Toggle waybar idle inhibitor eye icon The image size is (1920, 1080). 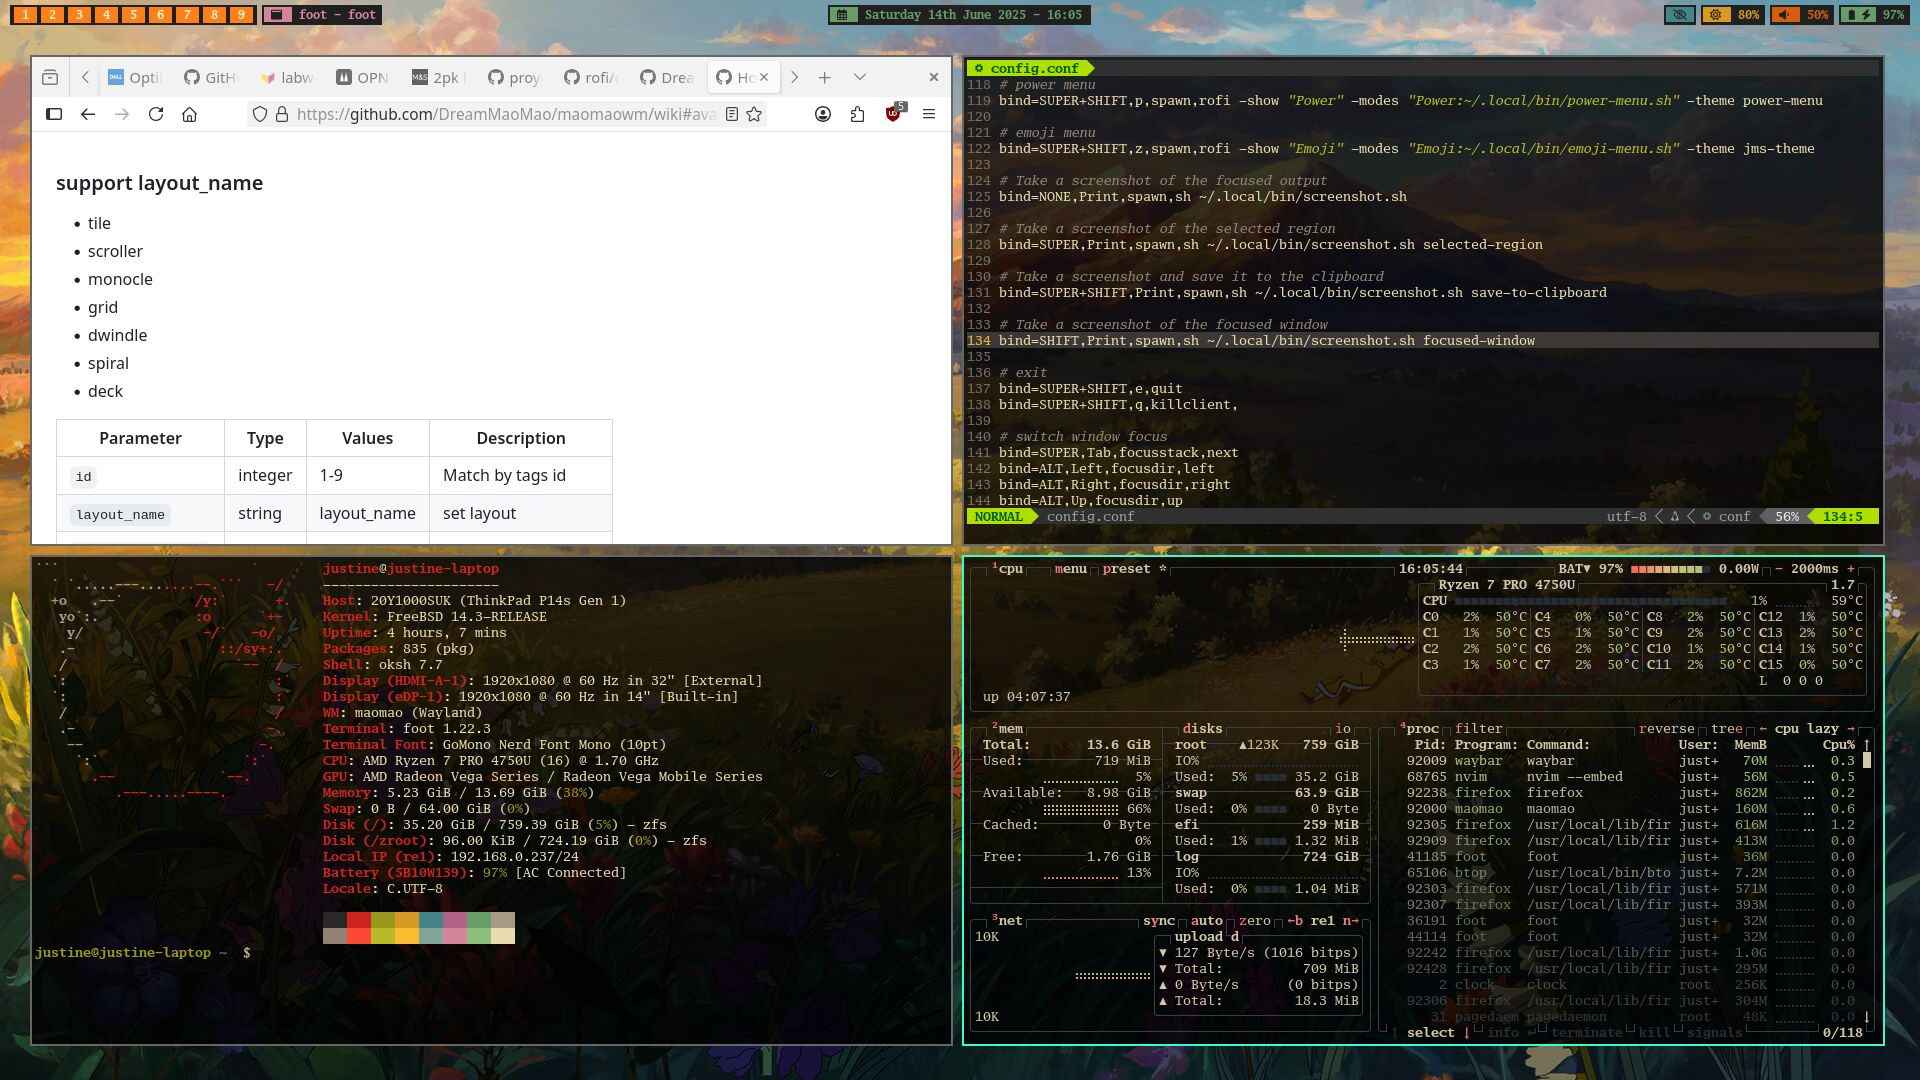coord(1680,15)
